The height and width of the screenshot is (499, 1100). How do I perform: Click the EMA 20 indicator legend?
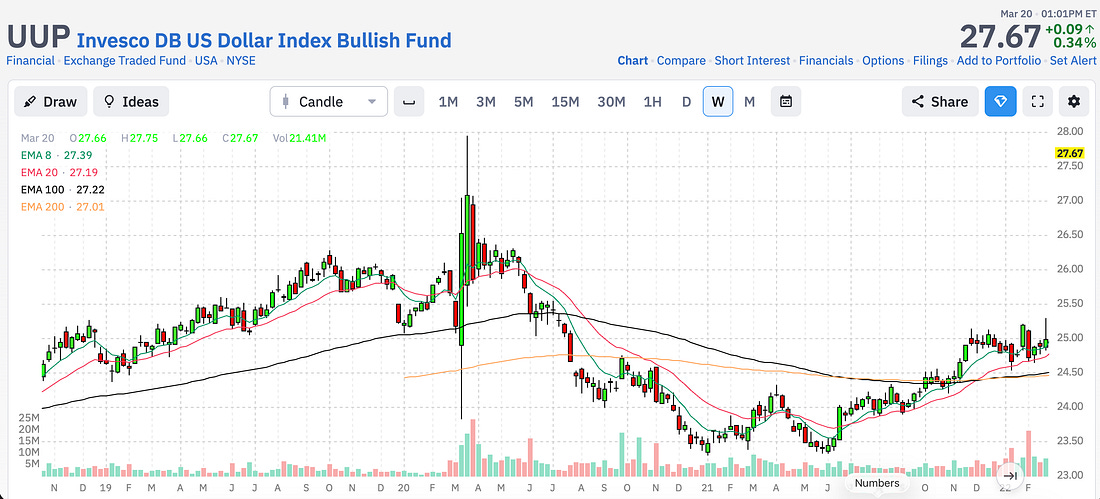60,172
